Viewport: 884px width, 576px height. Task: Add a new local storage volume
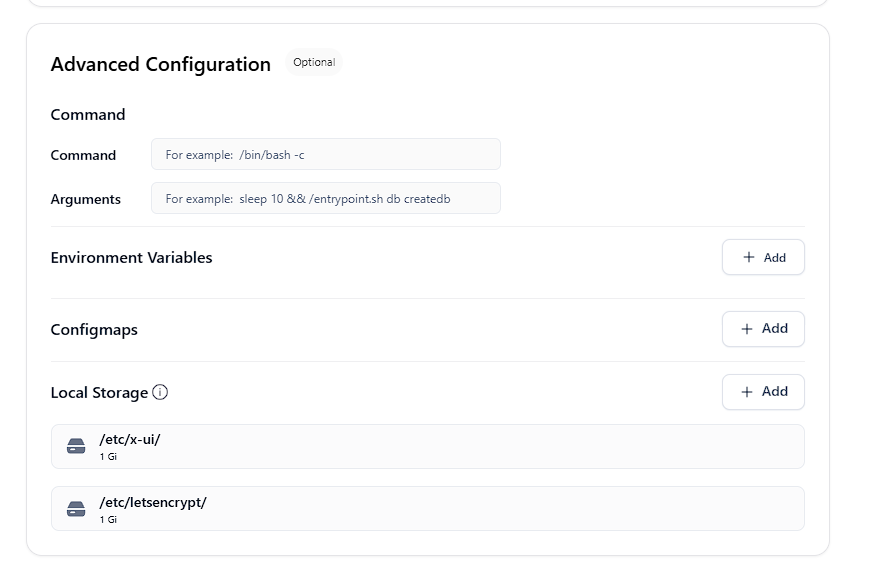point(763,391)
